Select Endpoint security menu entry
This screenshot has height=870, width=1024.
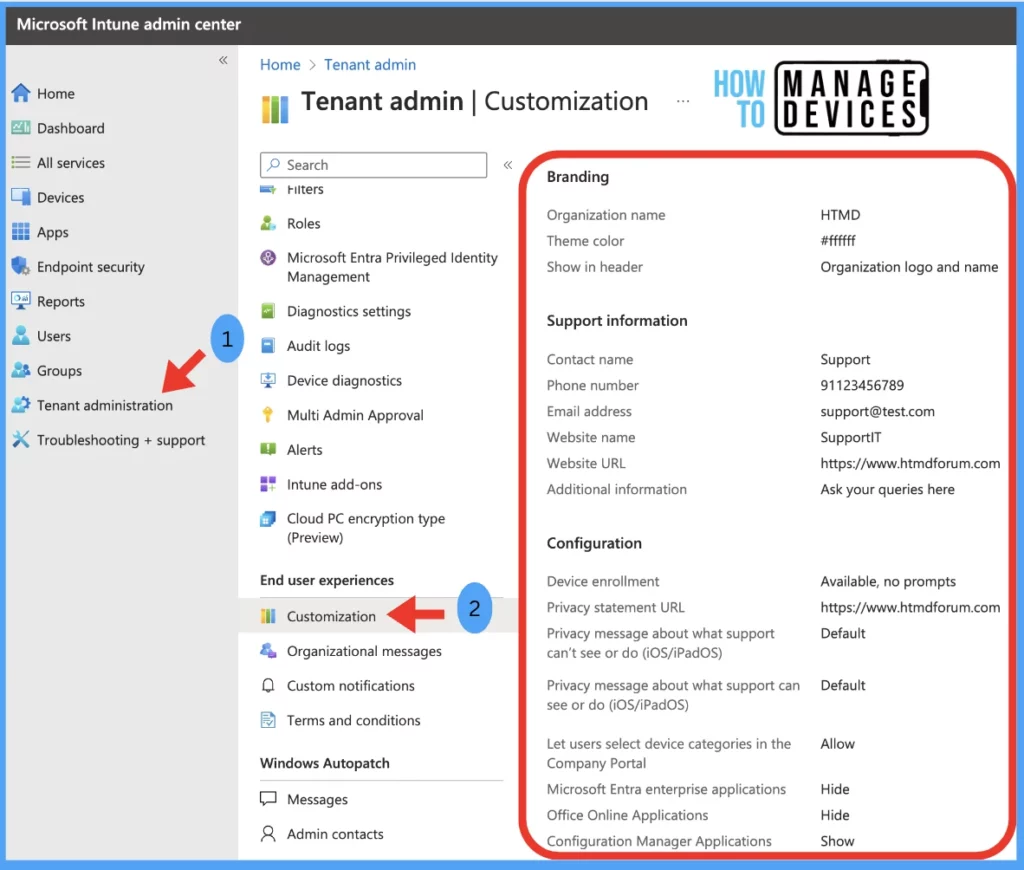tap(91, 266)
